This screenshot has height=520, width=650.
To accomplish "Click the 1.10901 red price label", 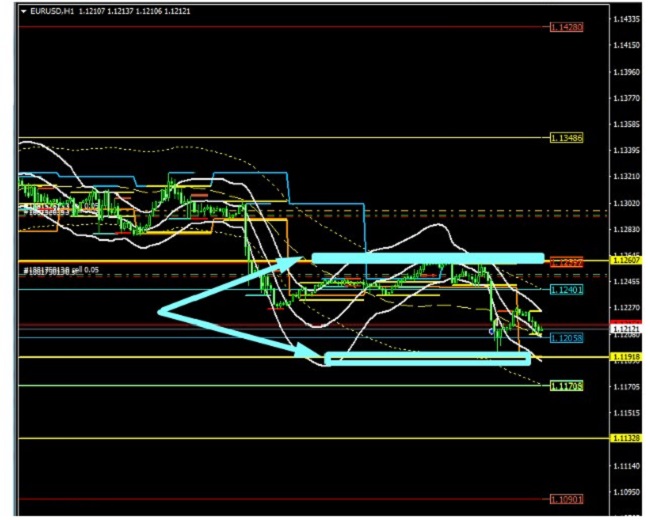I will [x=565, y=499].
